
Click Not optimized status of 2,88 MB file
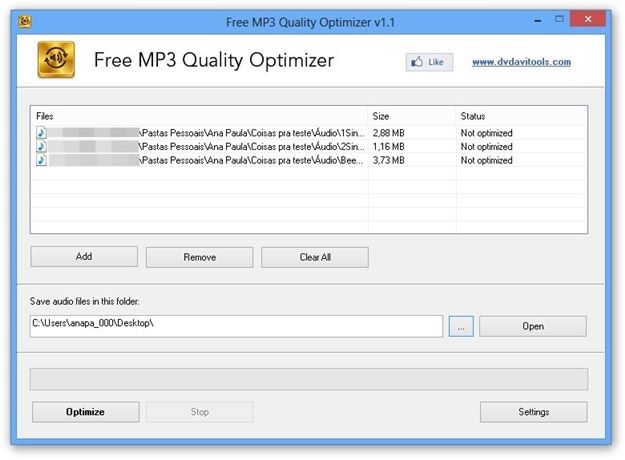[x=487, y=133]
